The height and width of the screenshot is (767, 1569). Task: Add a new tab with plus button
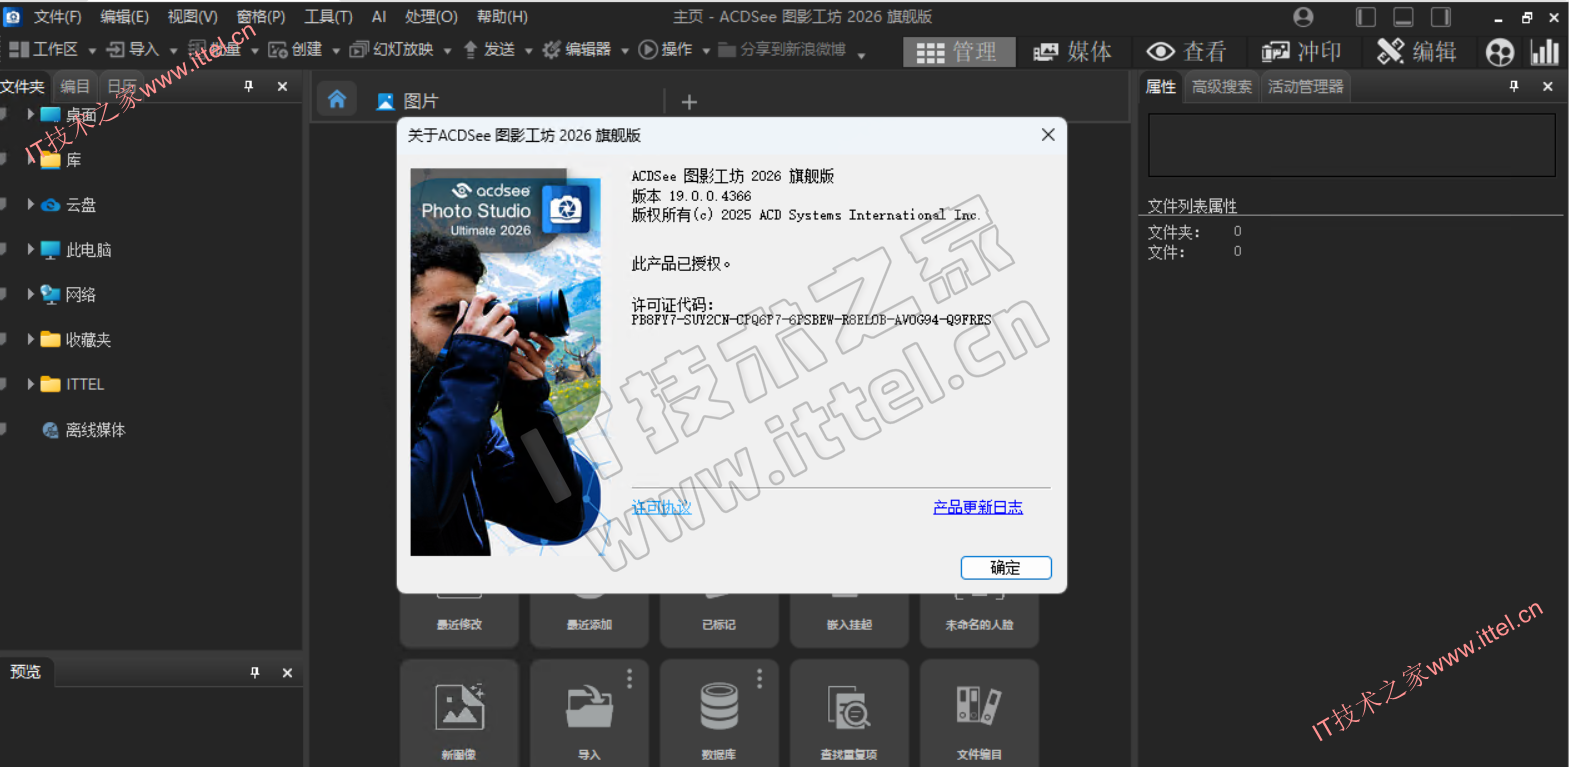point(689,102)
